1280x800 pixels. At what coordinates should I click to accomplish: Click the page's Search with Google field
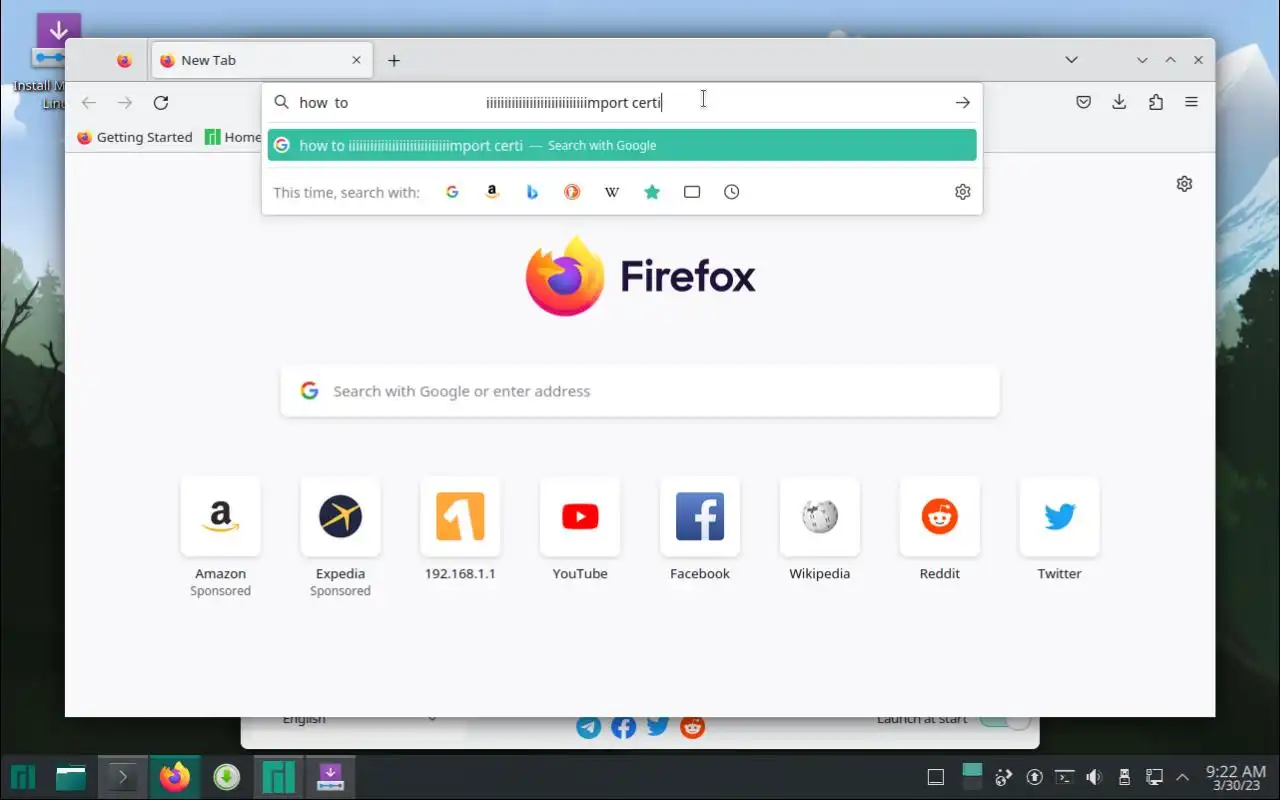[640, 391]
